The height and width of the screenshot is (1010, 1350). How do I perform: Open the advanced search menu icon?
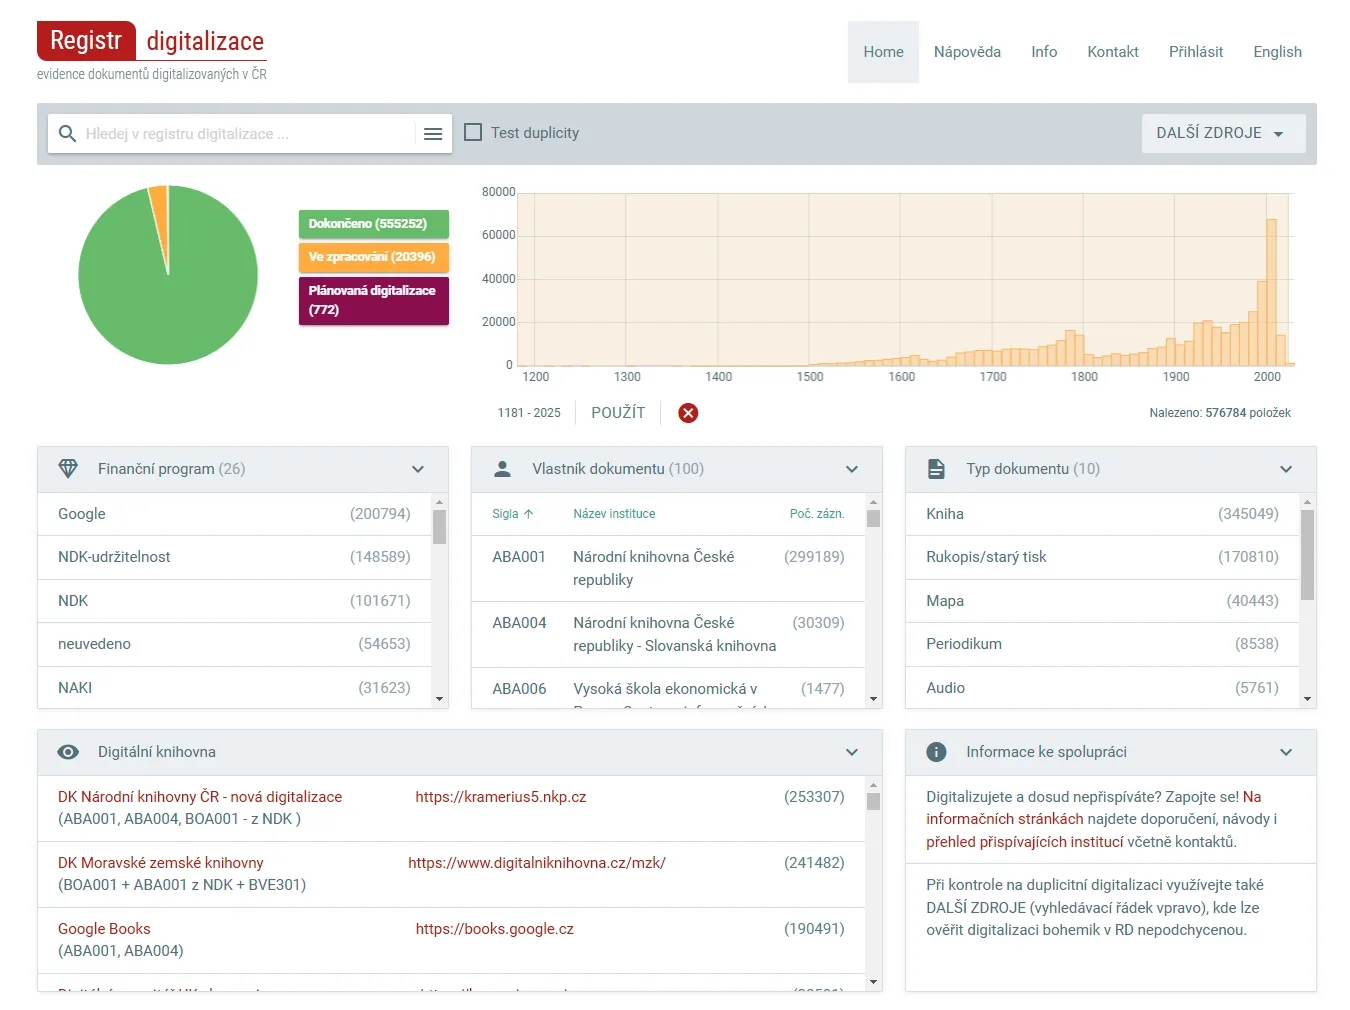click(x=433, y=134)
